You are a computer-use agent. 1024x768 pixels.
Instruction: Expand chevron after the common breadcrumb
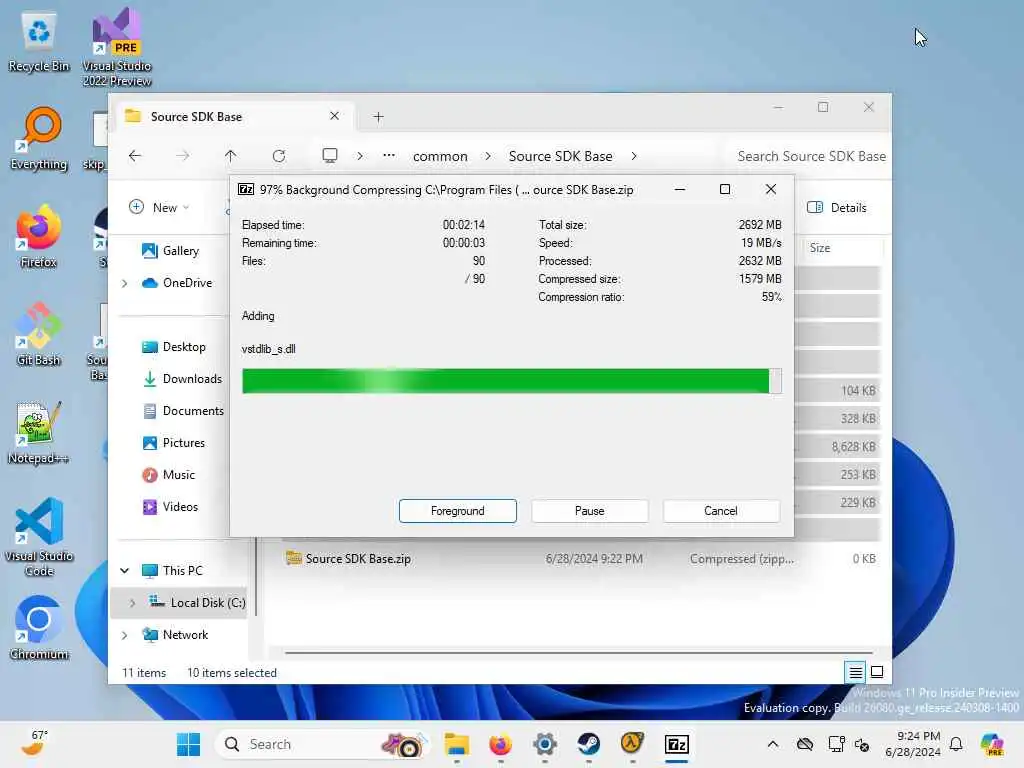click(488, 156)
